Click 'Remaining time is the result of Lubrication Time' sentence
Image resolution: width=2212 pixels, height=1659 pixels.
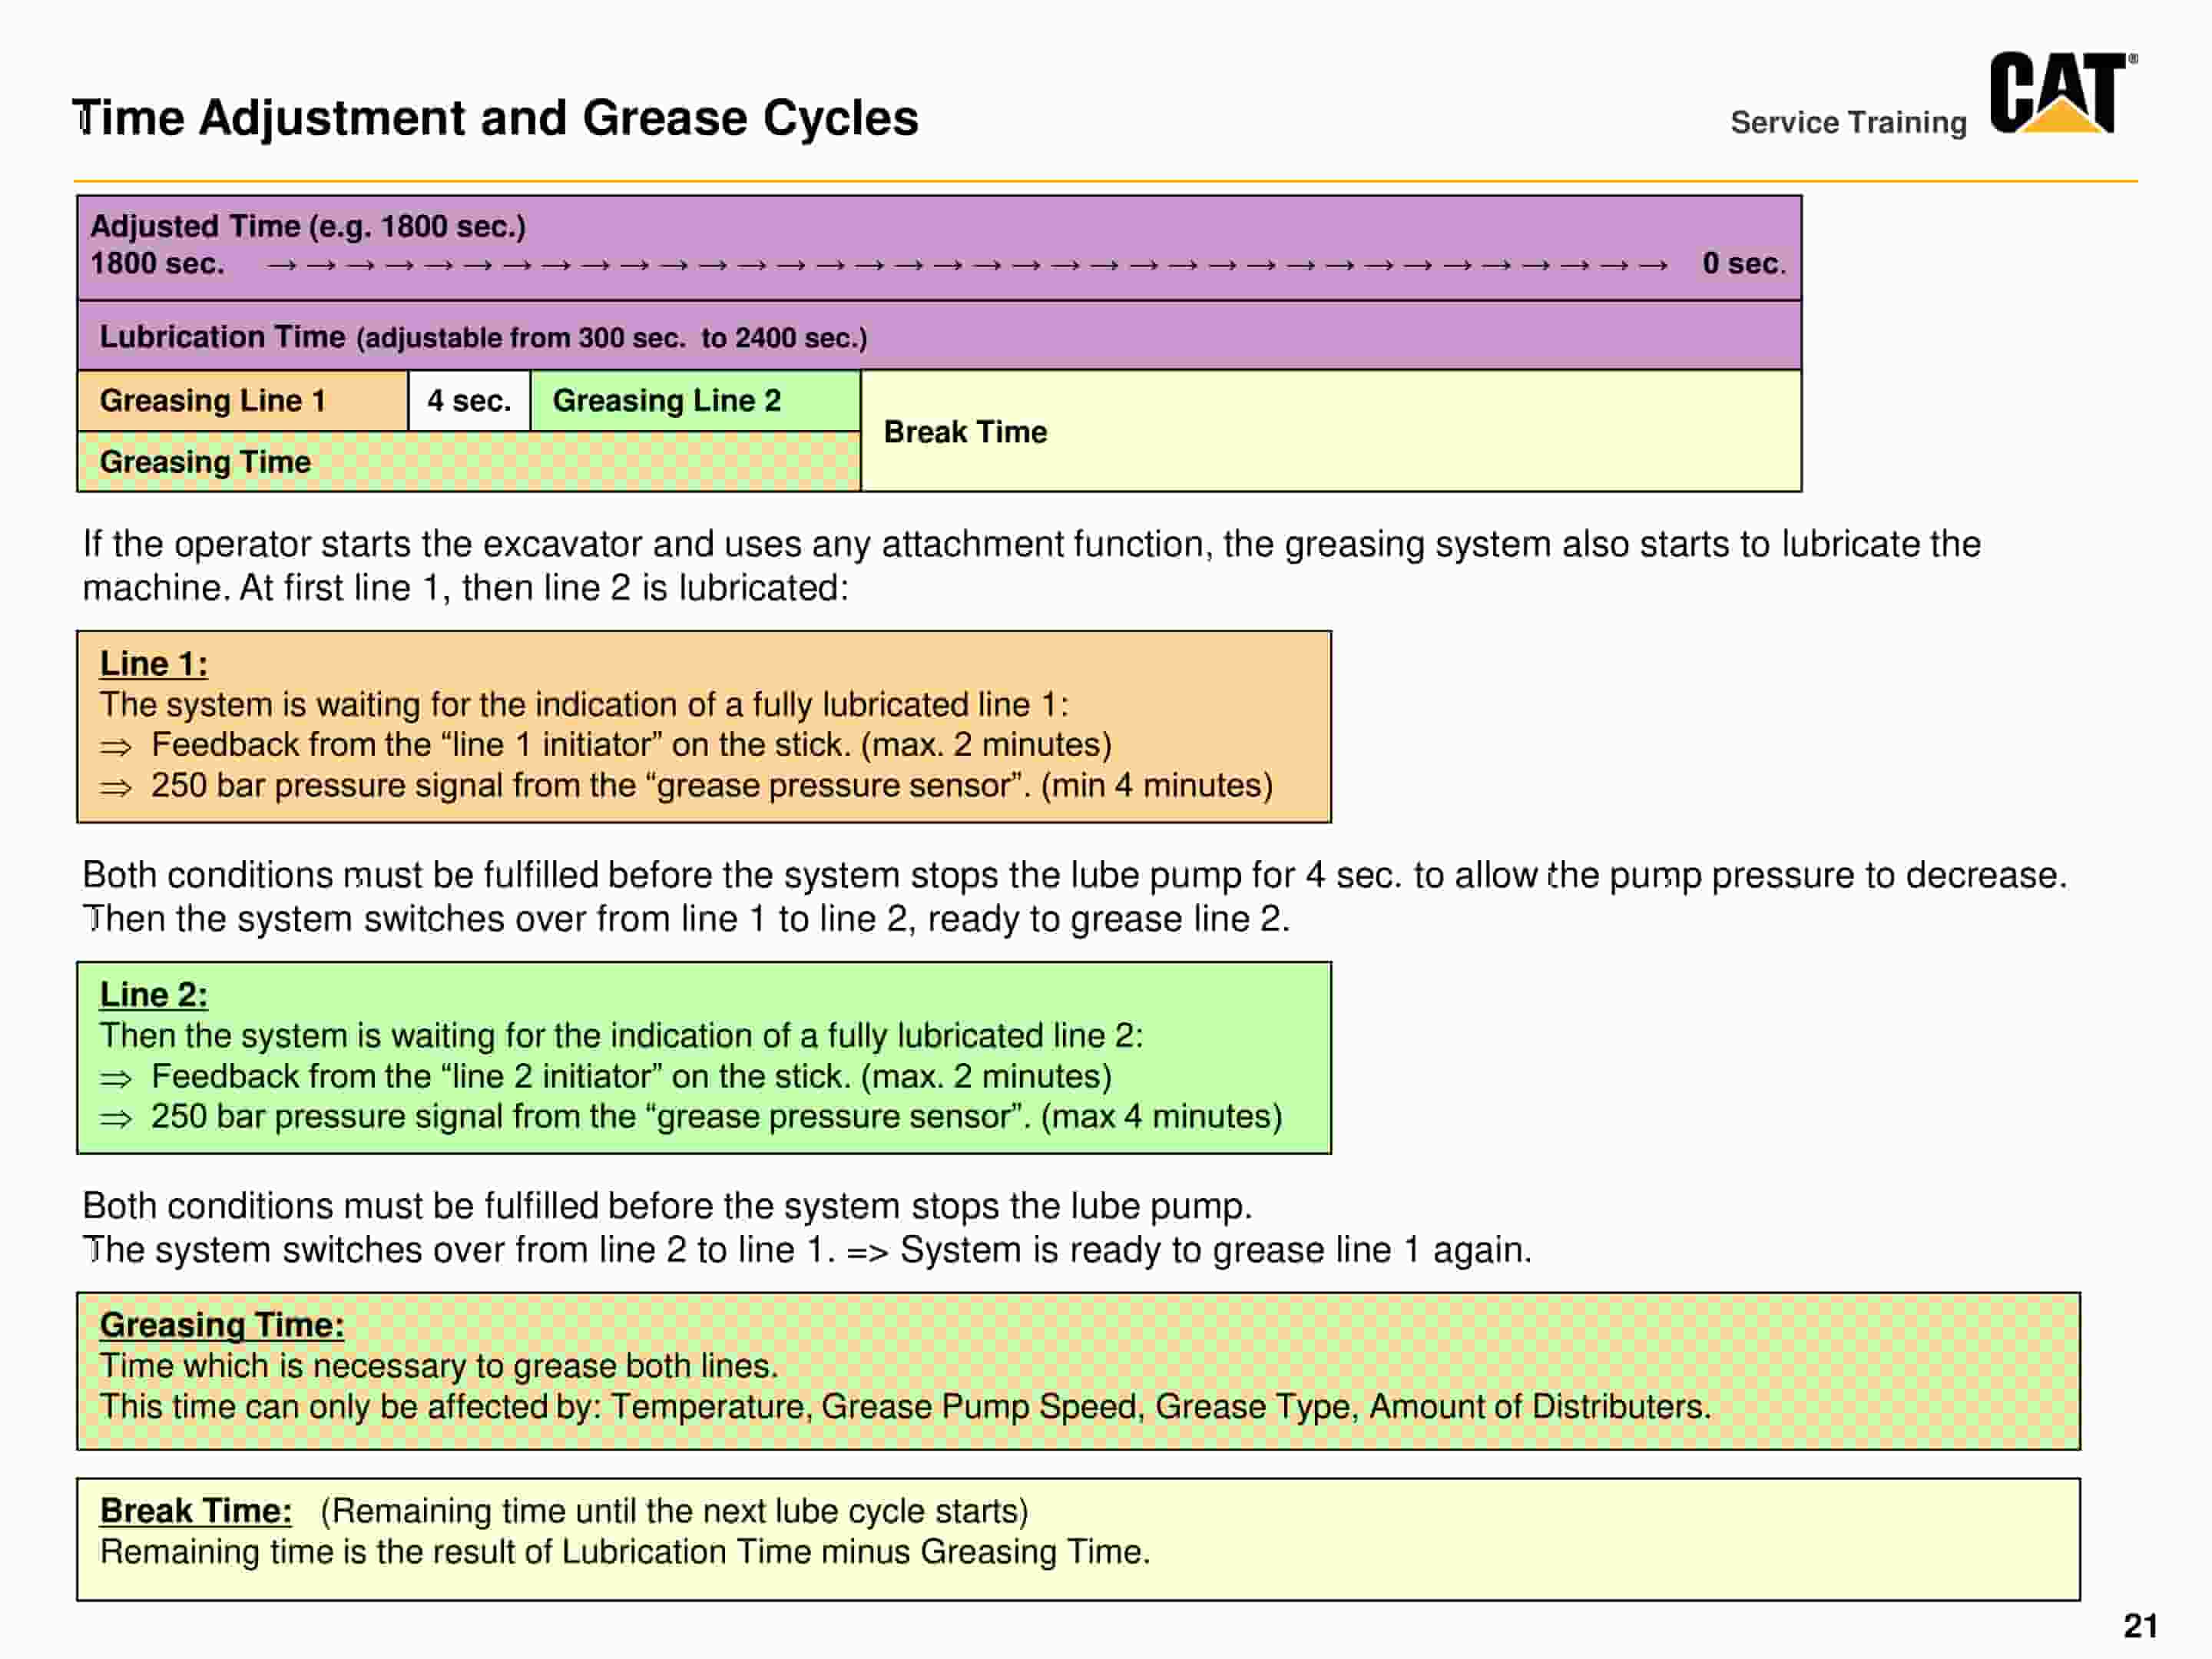point(625,1552)
